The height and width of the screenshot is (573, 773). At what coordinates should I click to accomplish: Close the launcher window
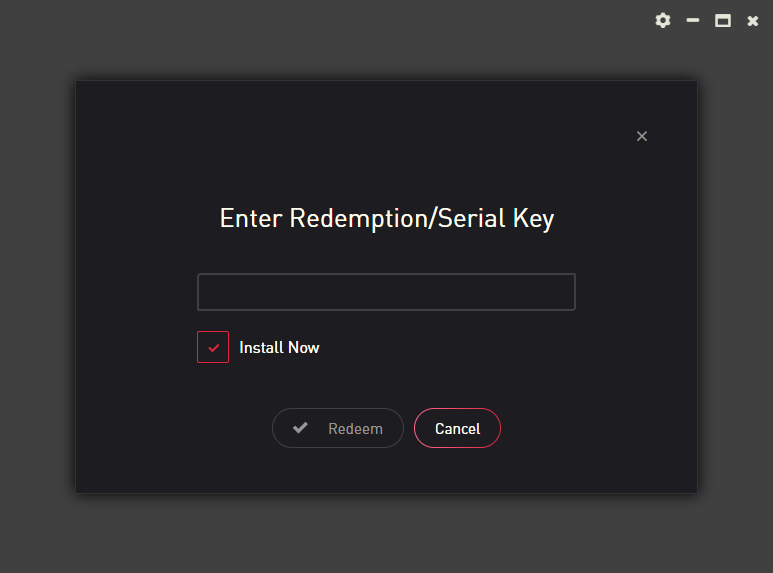(753, 20)
